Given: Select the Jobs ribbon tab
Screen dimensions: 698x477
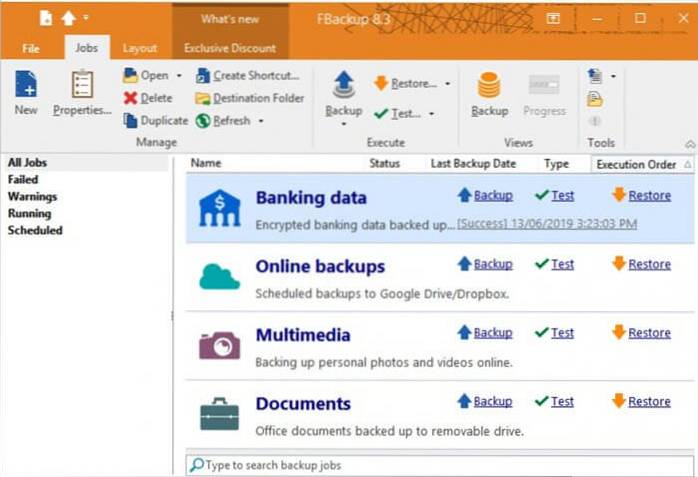Looking at the screenshot, I should pos(86,48).
